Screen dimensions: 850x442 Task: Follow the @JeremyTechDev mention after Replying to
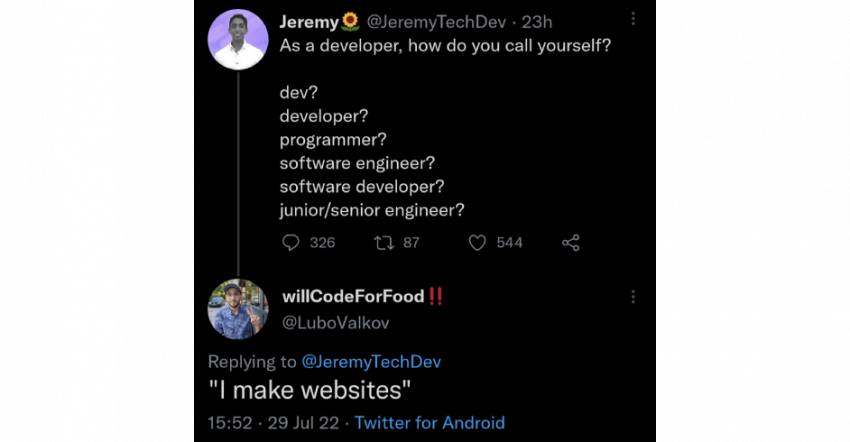click(x=371, y=361)
